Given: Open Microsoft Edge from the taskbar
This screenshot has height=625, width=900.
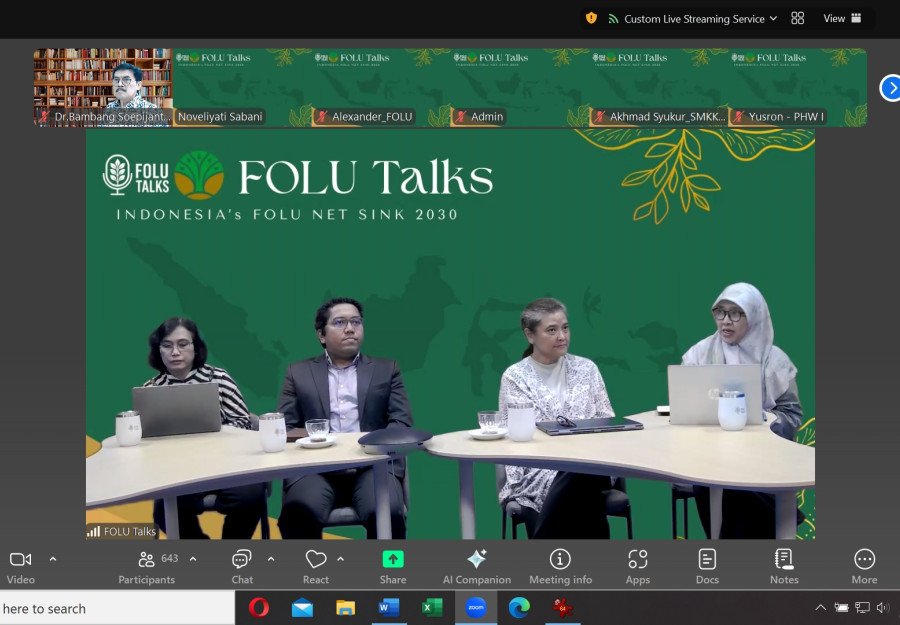Looking at the screenshot, I should click(519, 607).
